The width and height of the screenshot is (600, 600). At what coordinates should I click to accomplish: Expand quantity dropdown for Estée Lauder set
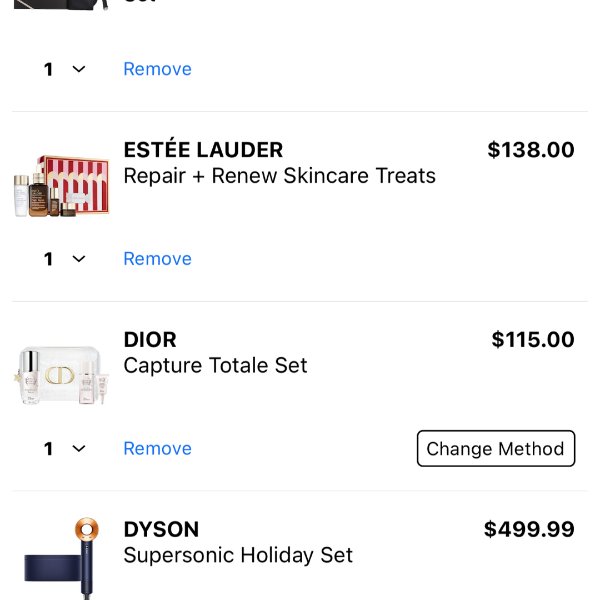[64, 259]
